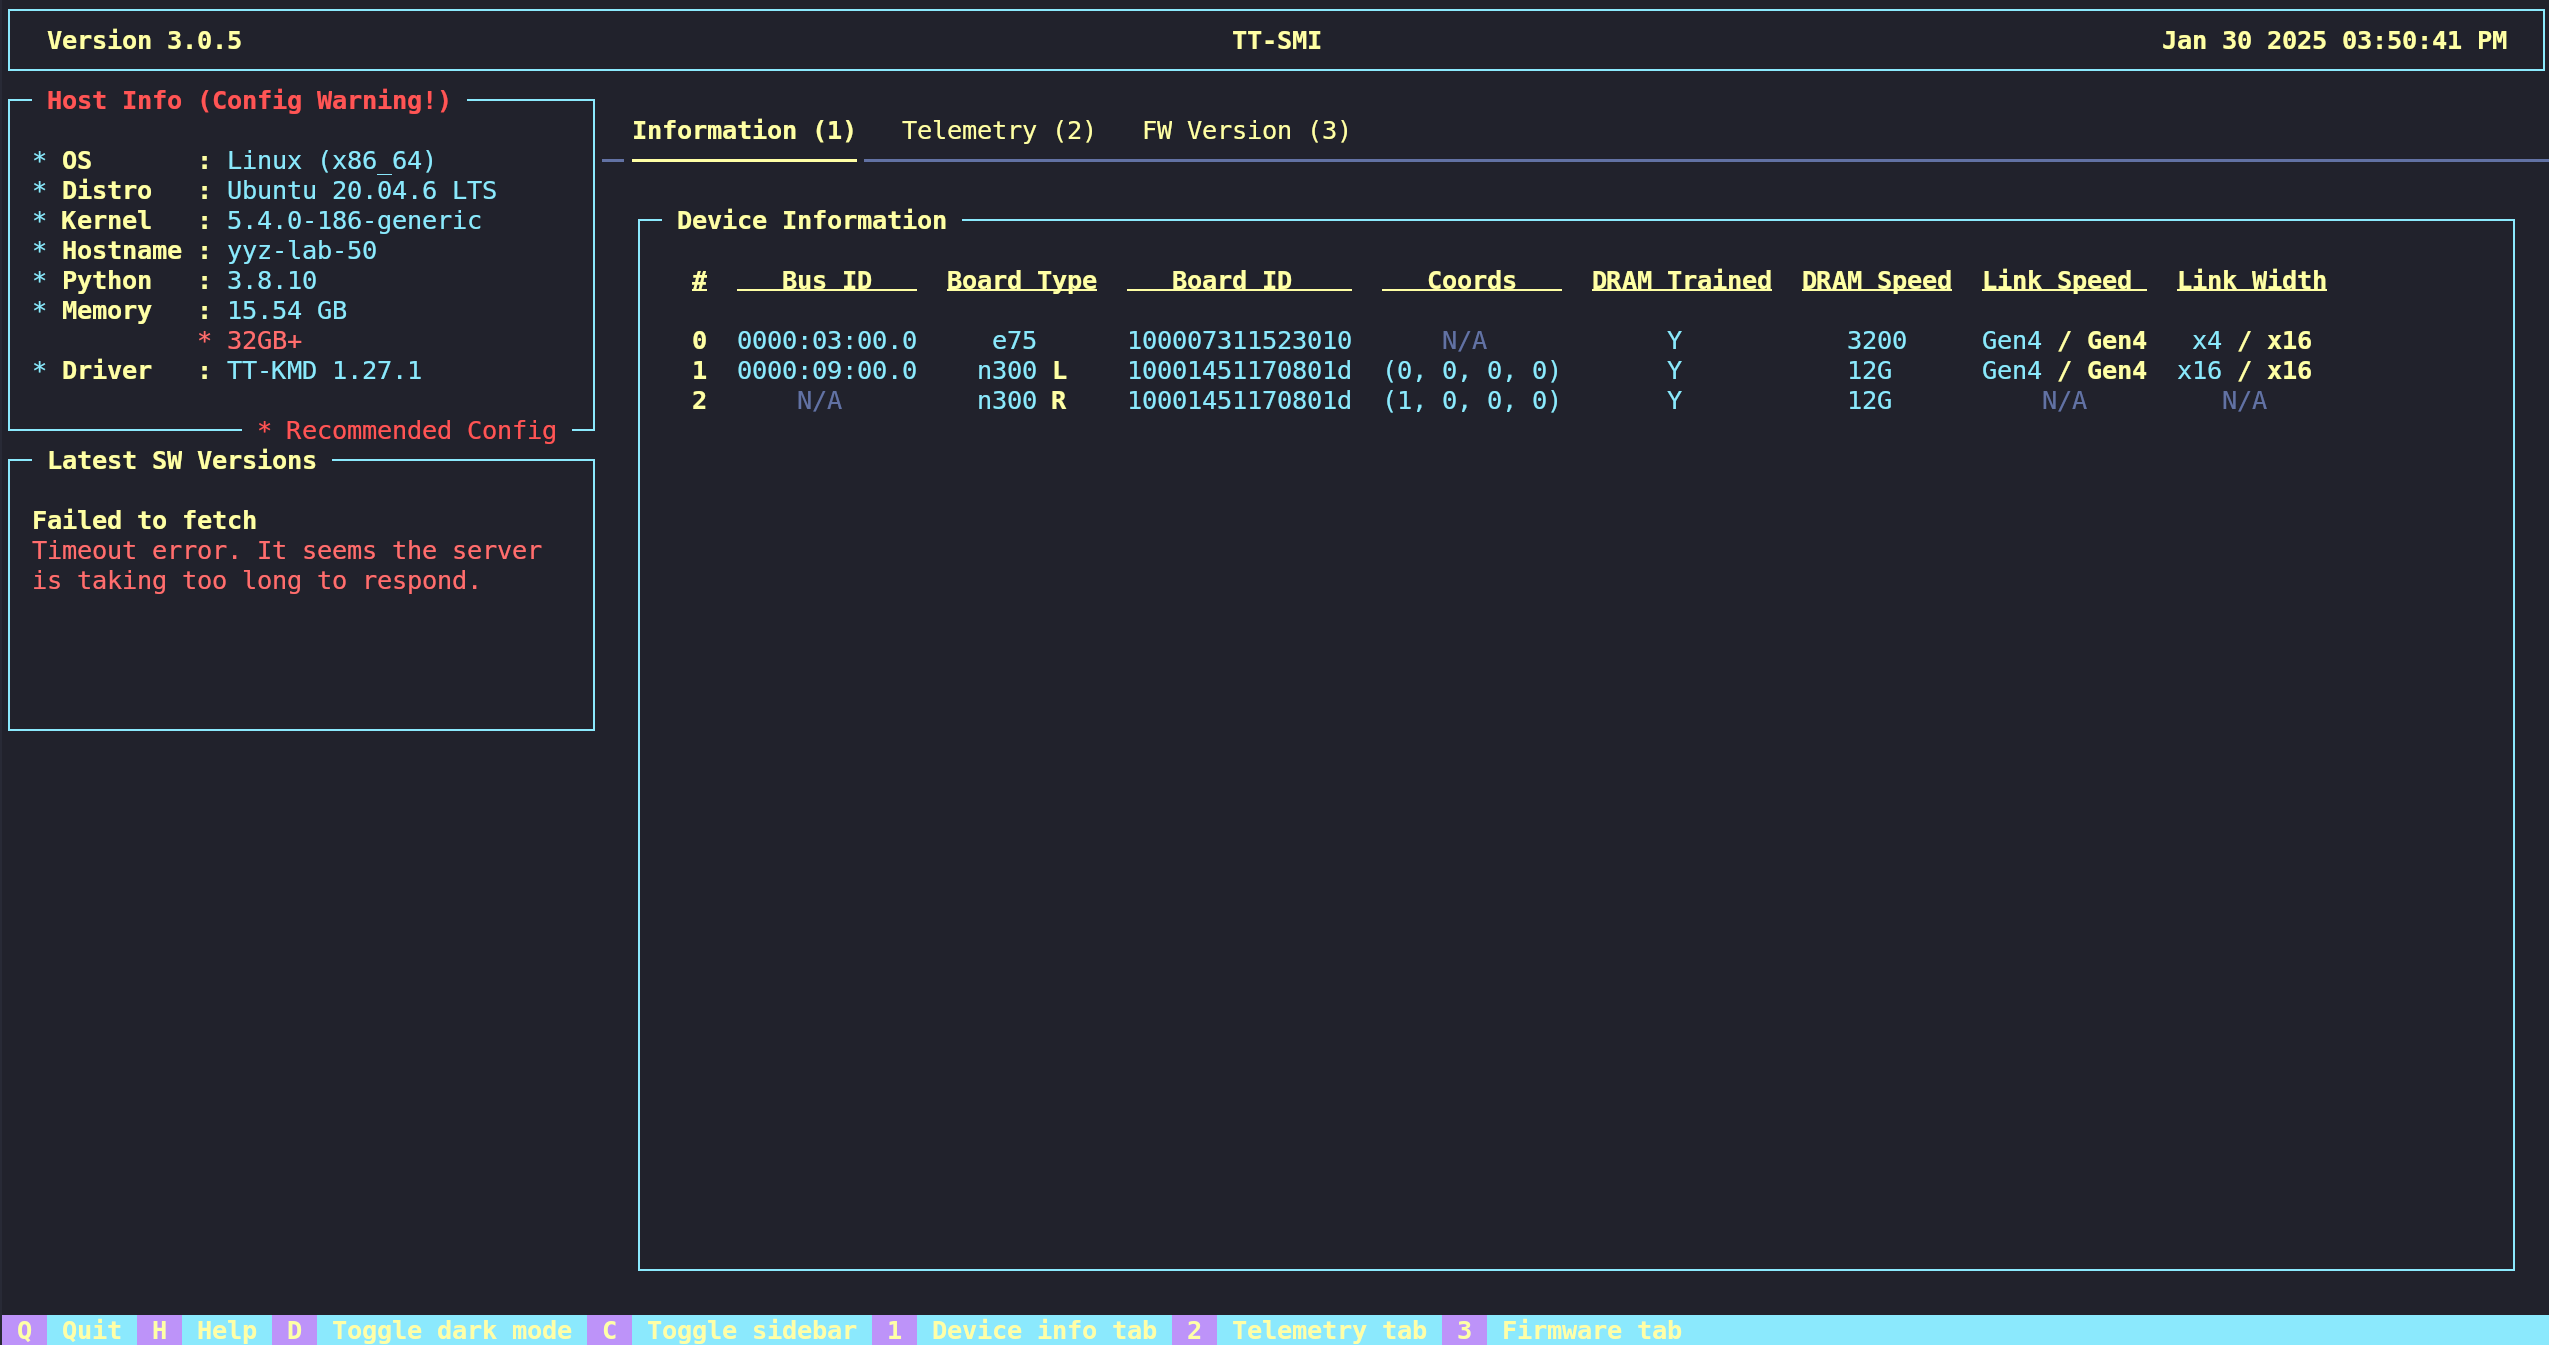Click the Coords column header
Image resolution: width=2549 pixels, height=1345 pixels.
[x=1472, y=281]
